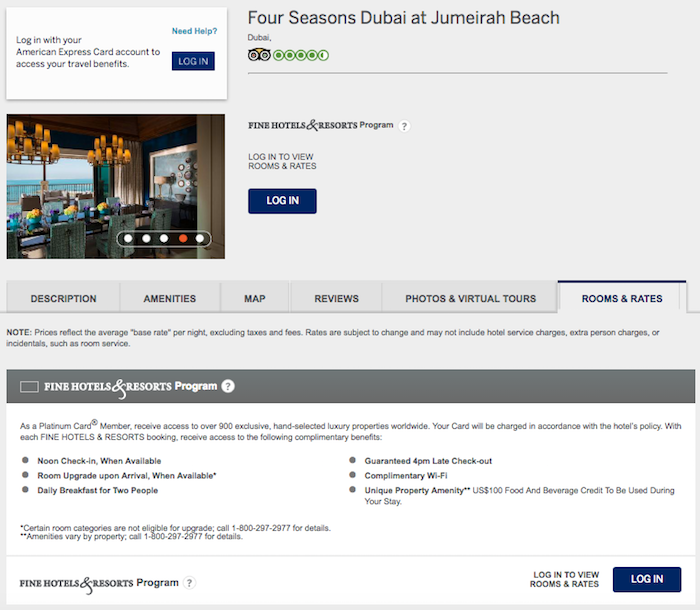Click large LOG IN button under rooms & rates
This screenshot has width=700, height=610.
pyautogui.click(x=283, y=201)
